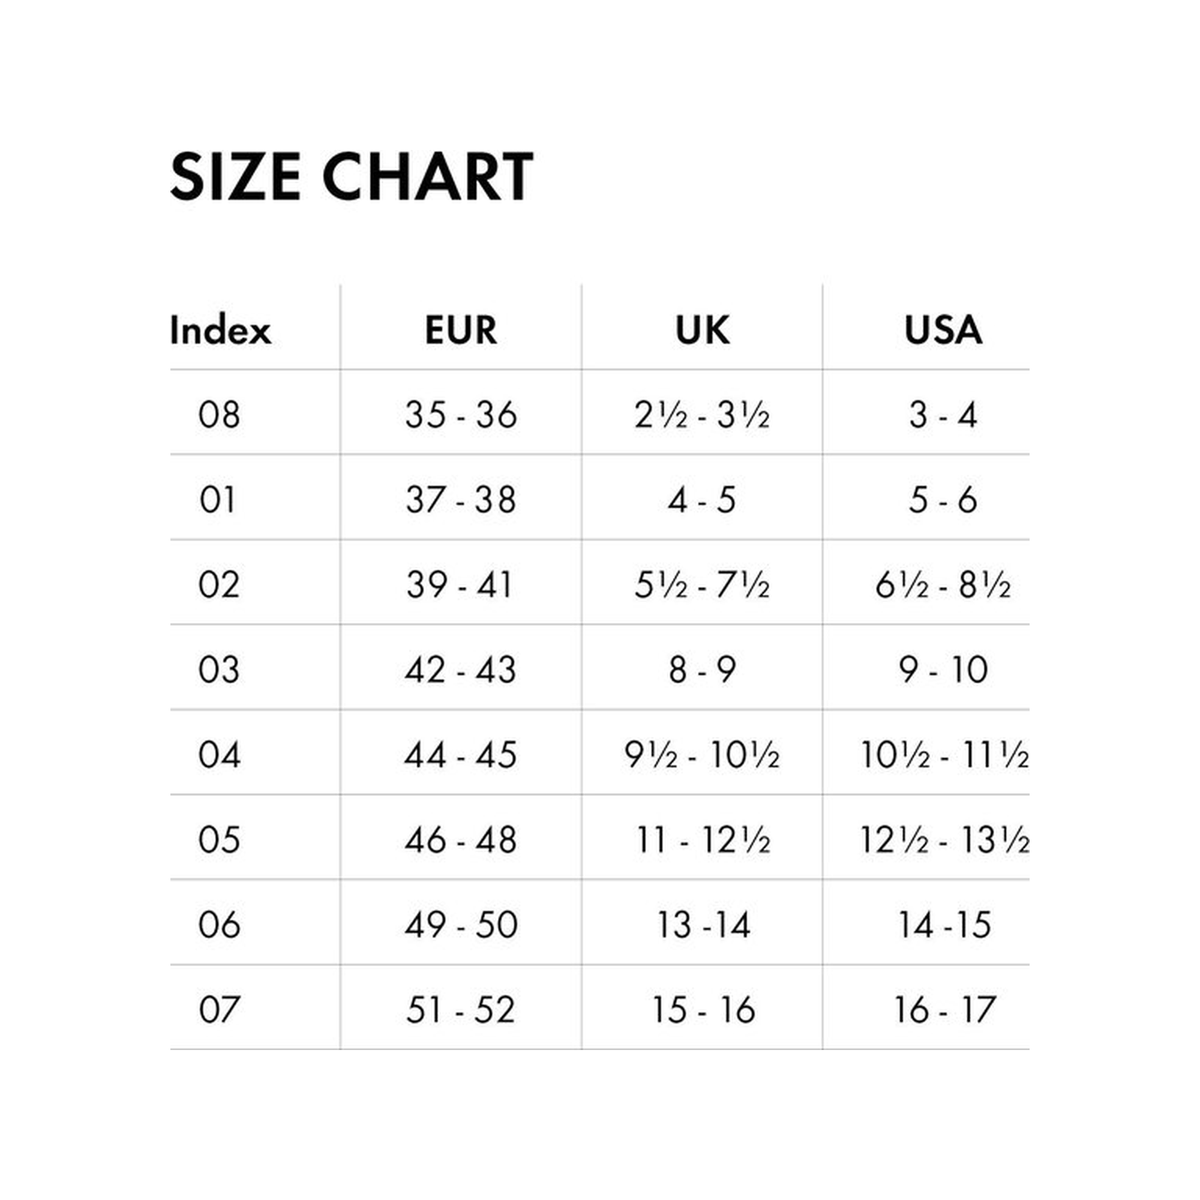1200x1200 pixels.
Task: Click UK size 4 - 5 cell
Action: (702, 499)
